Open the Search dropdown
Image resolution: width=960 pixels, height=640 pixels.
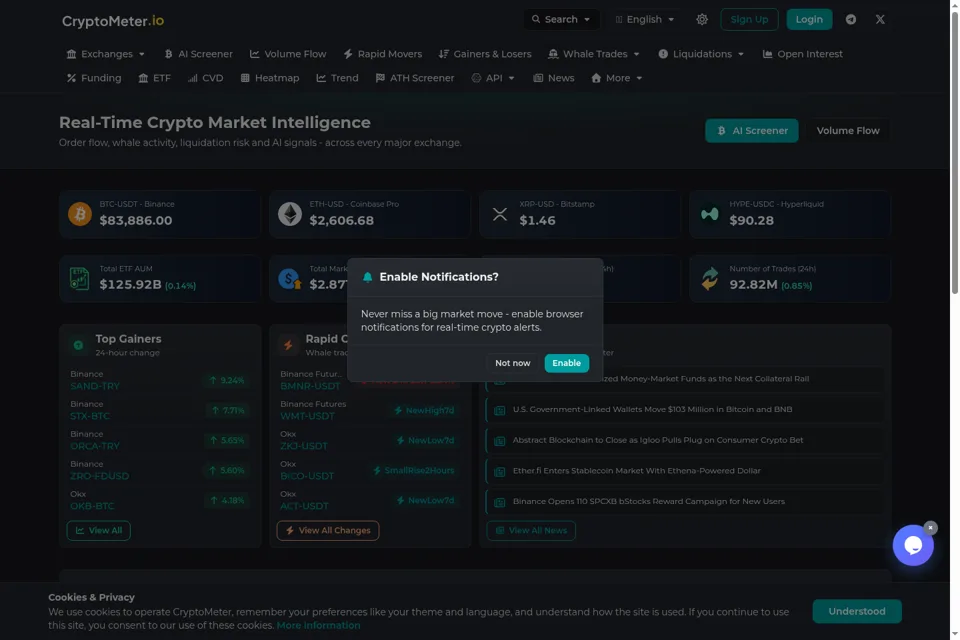[561, 19]
